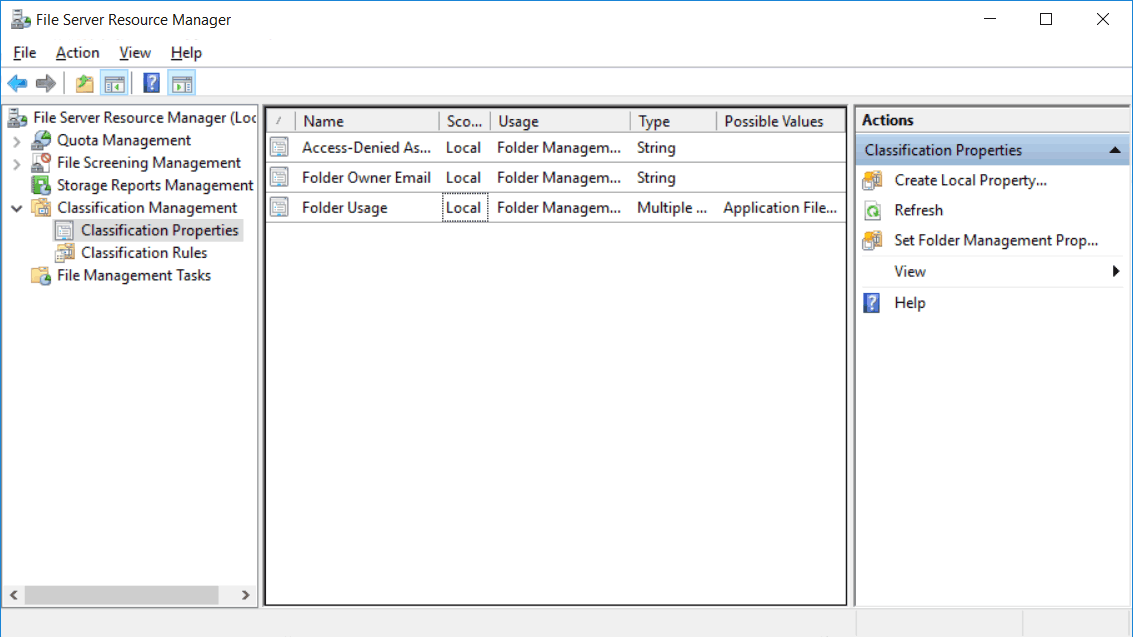The height and width of the screenshot is (637, 1133).
Task: Select the Folder Owner Email property name
Action: [366, 178]
